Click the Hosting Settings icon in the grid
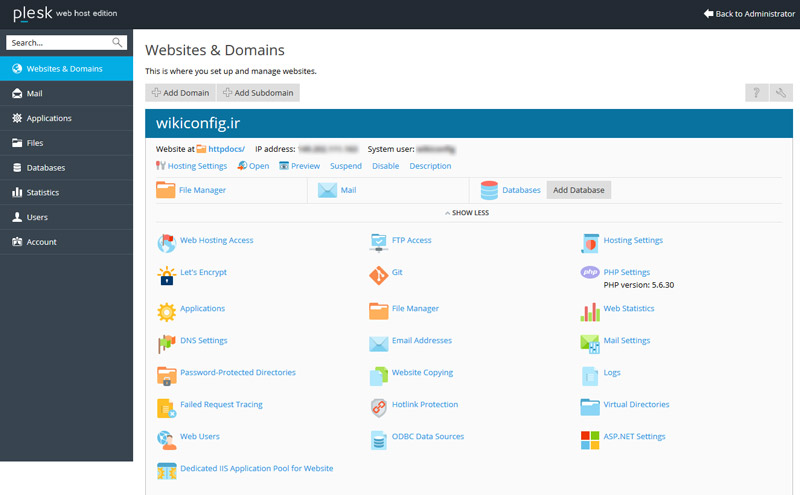This screenshot has width=800, height=495. click(x=590, y=243)
